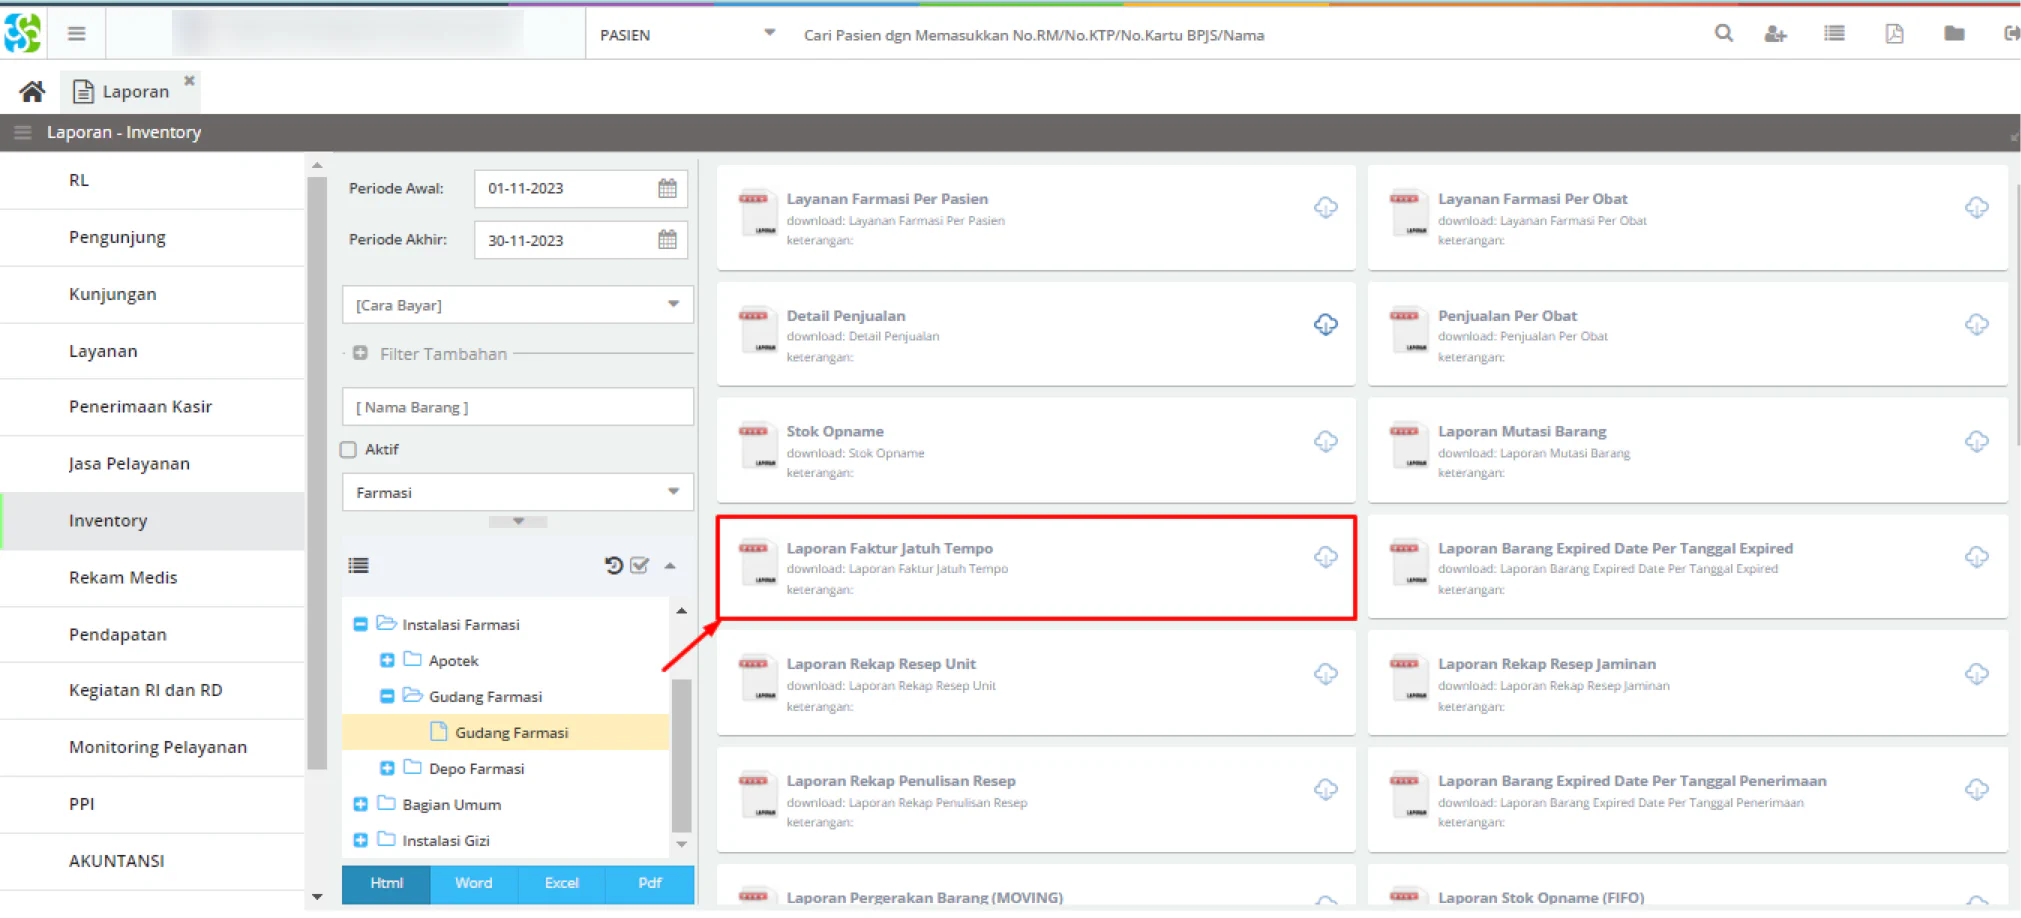The height and width of the screenshot is (918, 2021).
Task: Toggle the Aktif checkbox
Action: coord(348,450)
